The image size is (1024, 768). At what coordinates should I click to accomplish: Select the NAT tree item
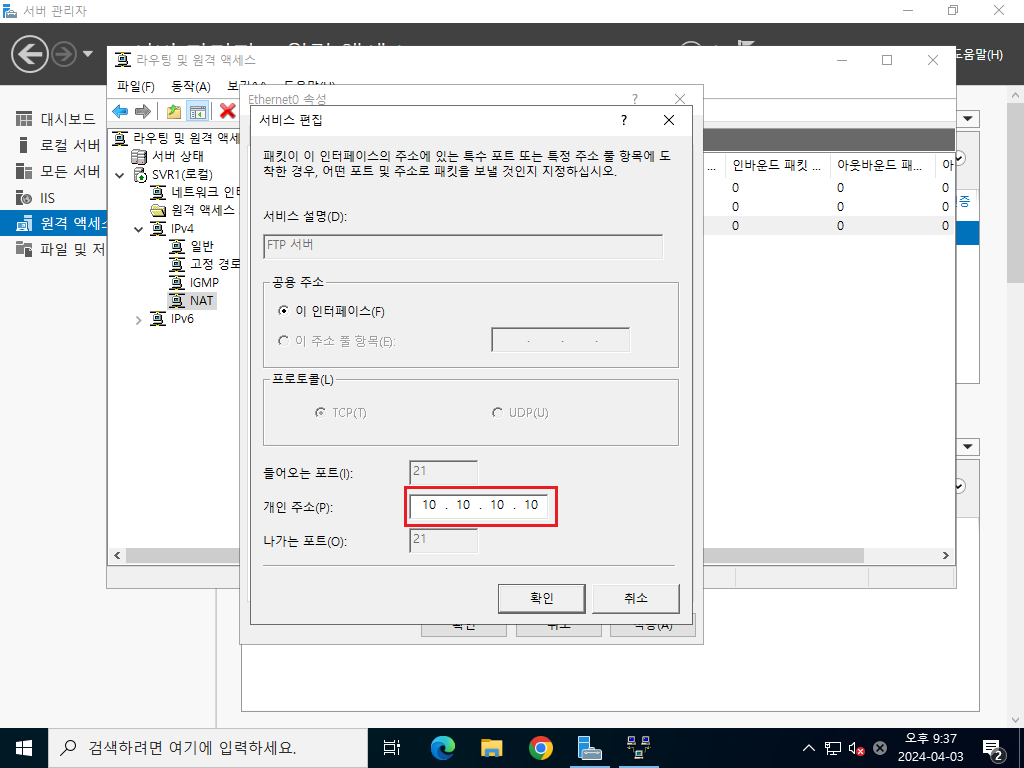(x=192, y=300)
